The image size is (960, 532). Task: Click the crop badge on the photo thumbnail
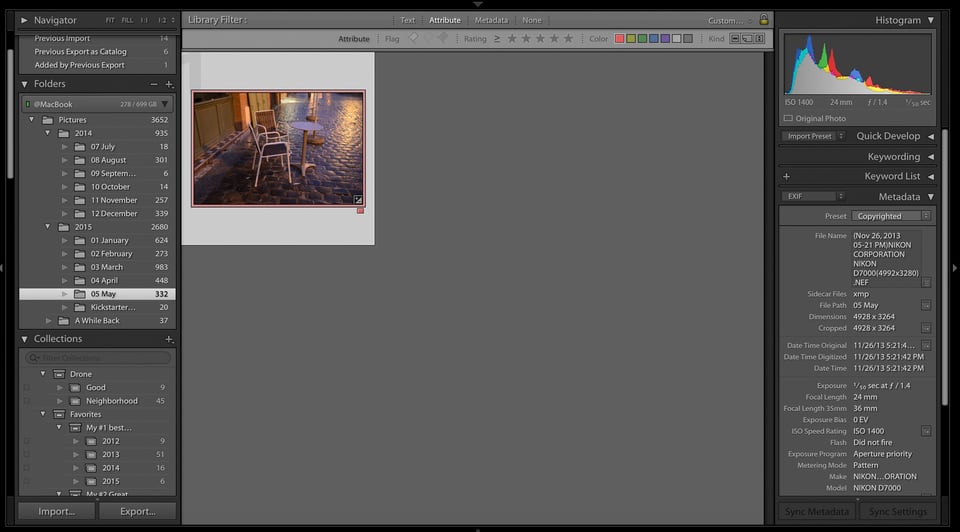358,200
